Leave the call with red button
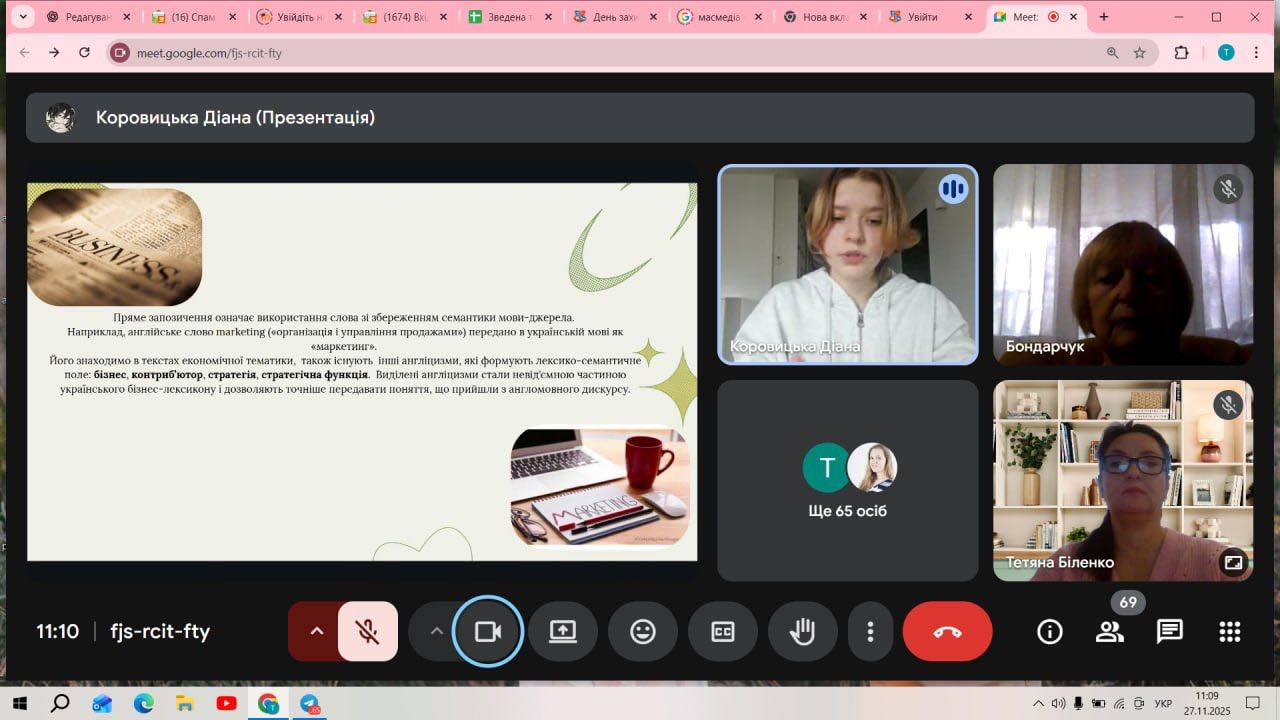Screen dimensions: 1280x720 tap(947, 631)
